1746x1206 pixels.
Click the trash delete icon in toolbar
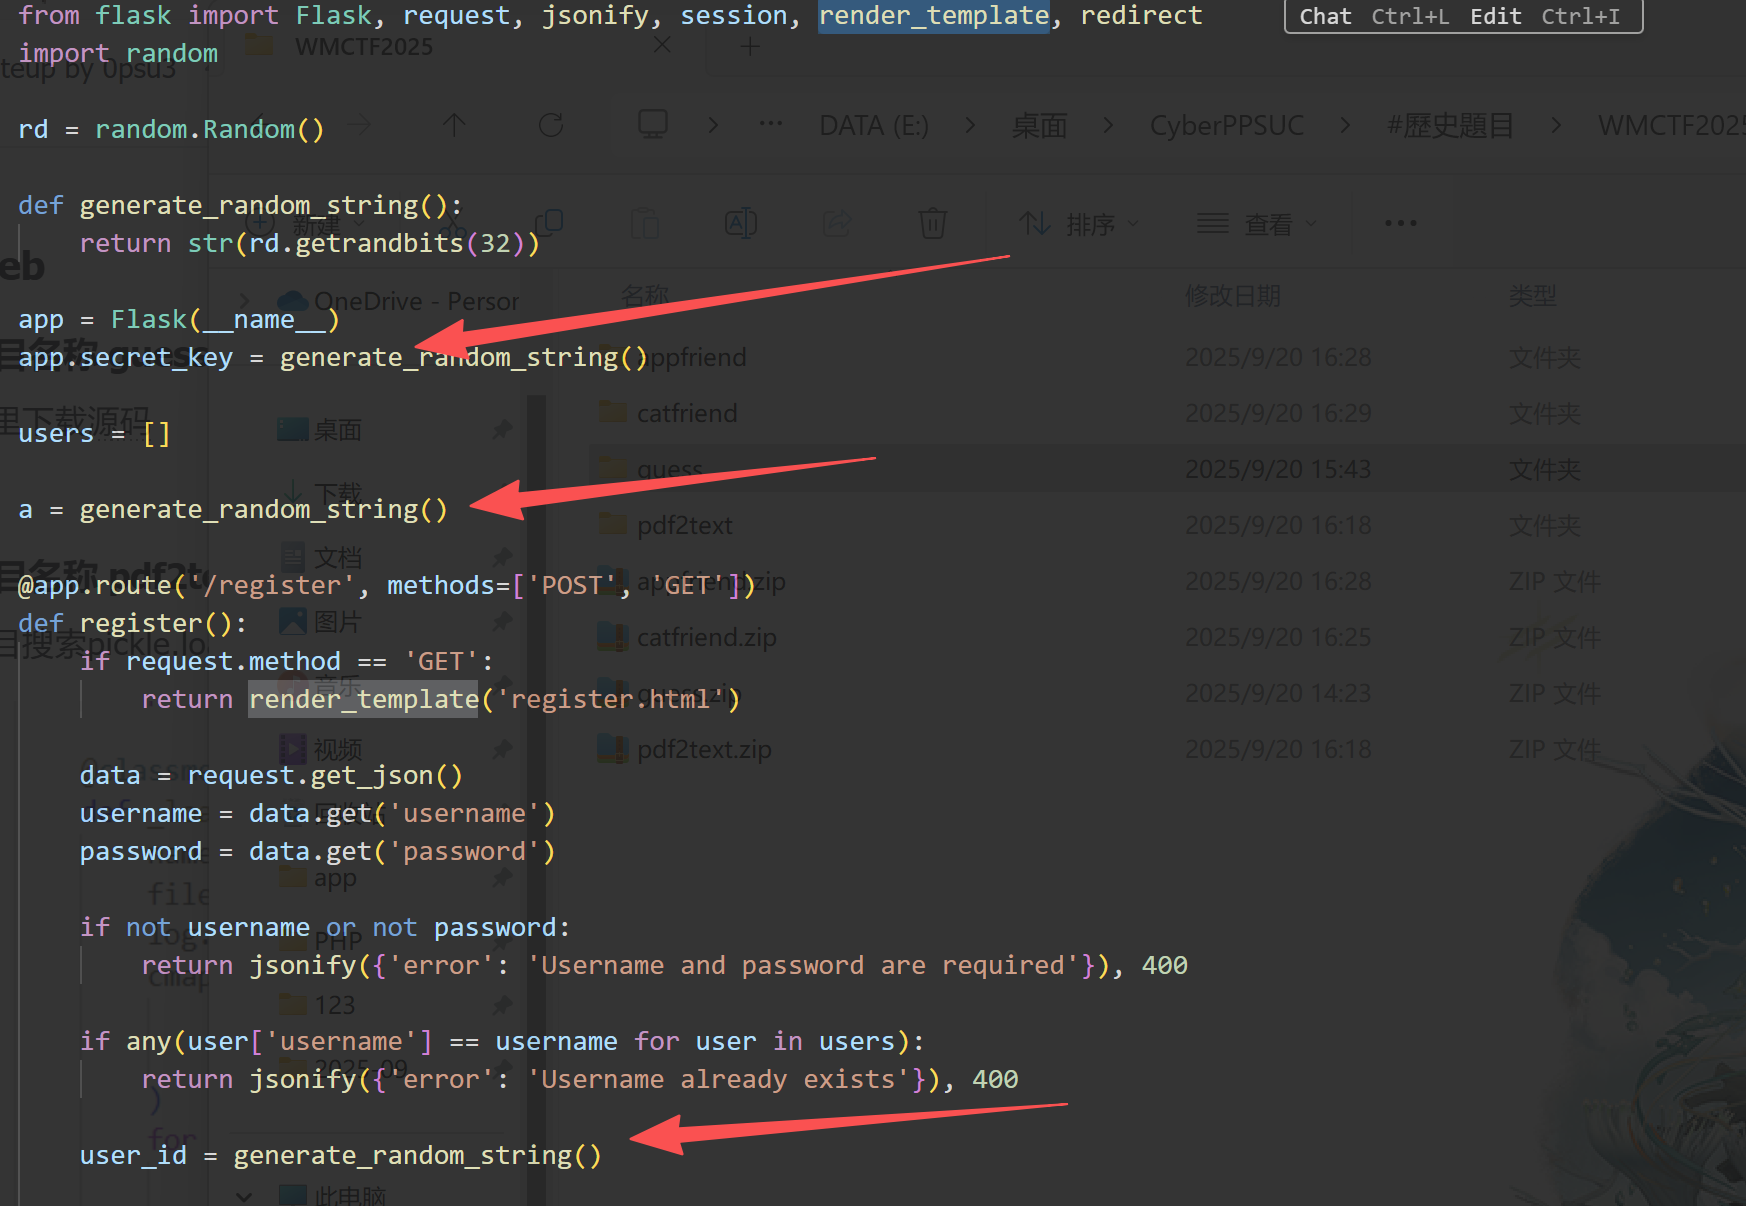point(932,223)
